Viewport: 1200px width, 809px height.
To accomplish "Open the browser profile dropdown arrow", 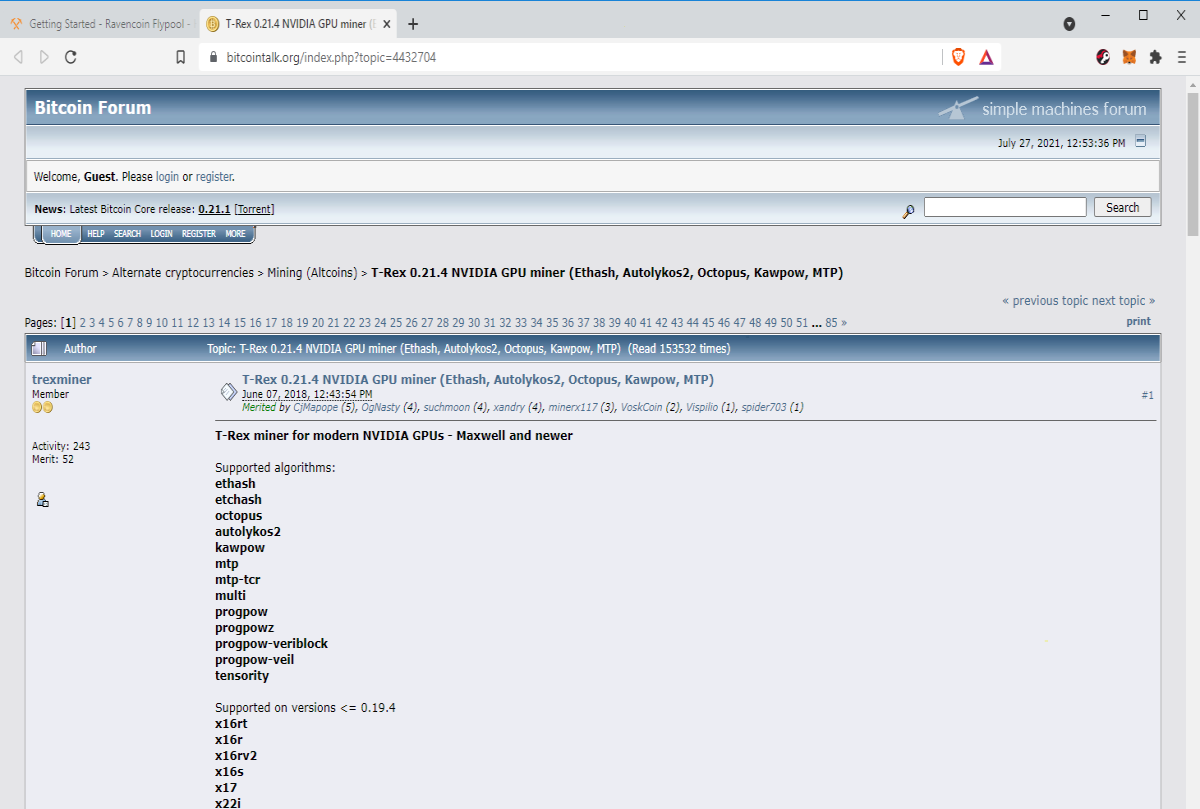I will 1069,23.
